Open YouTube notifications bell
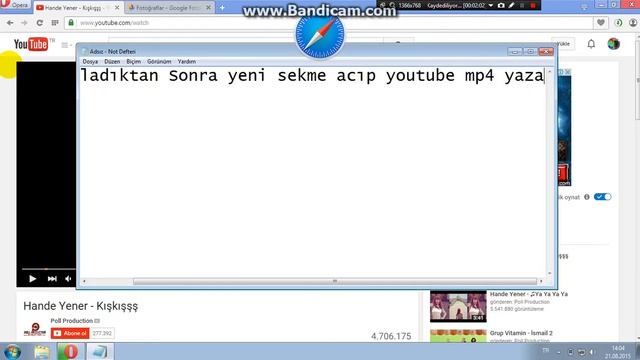Screen dimensions: 640x360 click(591, 44)
